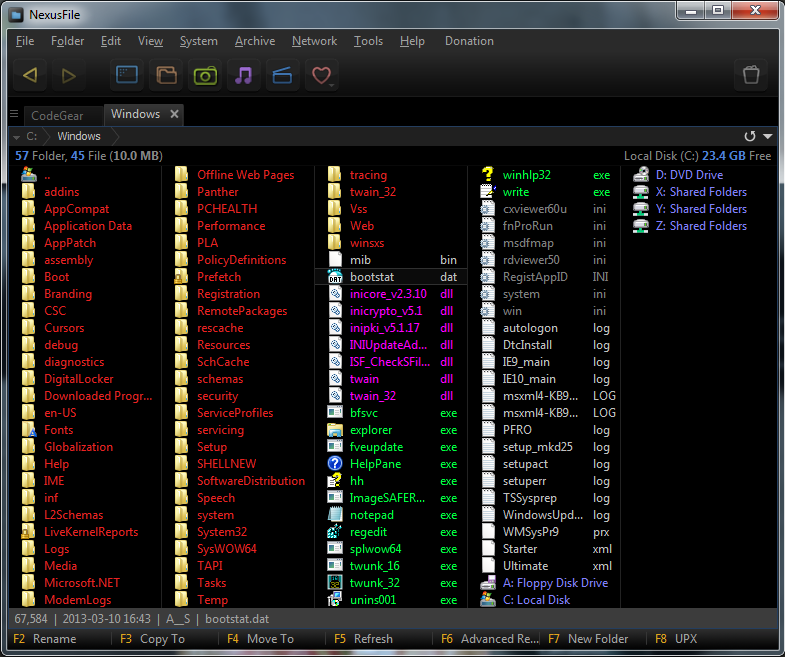785x657 pixels.
Task: Click the explorer exe icon
Action: click(334, 430)
